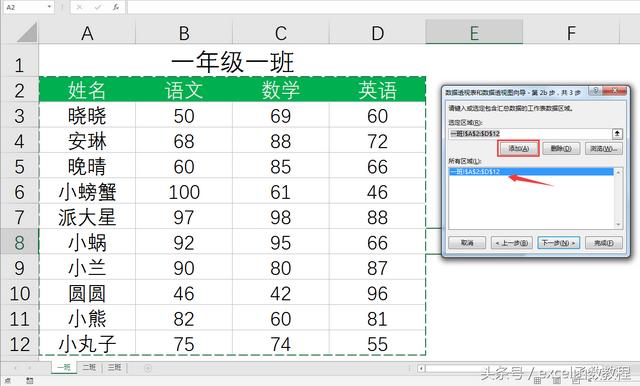Click the cell containing 派大星
The image size is (640, 386).
tap(87, 217)
